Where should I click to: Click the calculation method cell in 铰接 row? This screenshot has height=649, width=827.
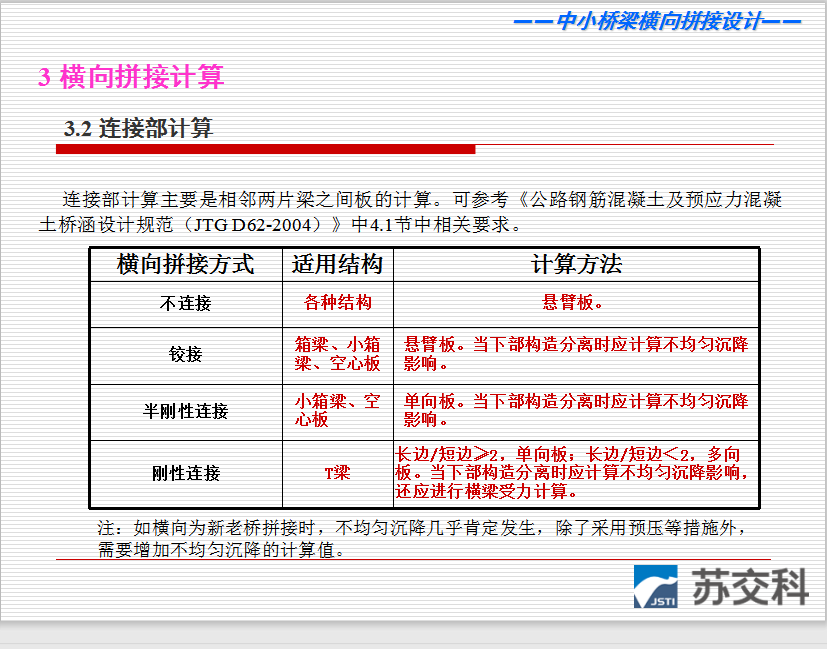(x=576, y=356)
